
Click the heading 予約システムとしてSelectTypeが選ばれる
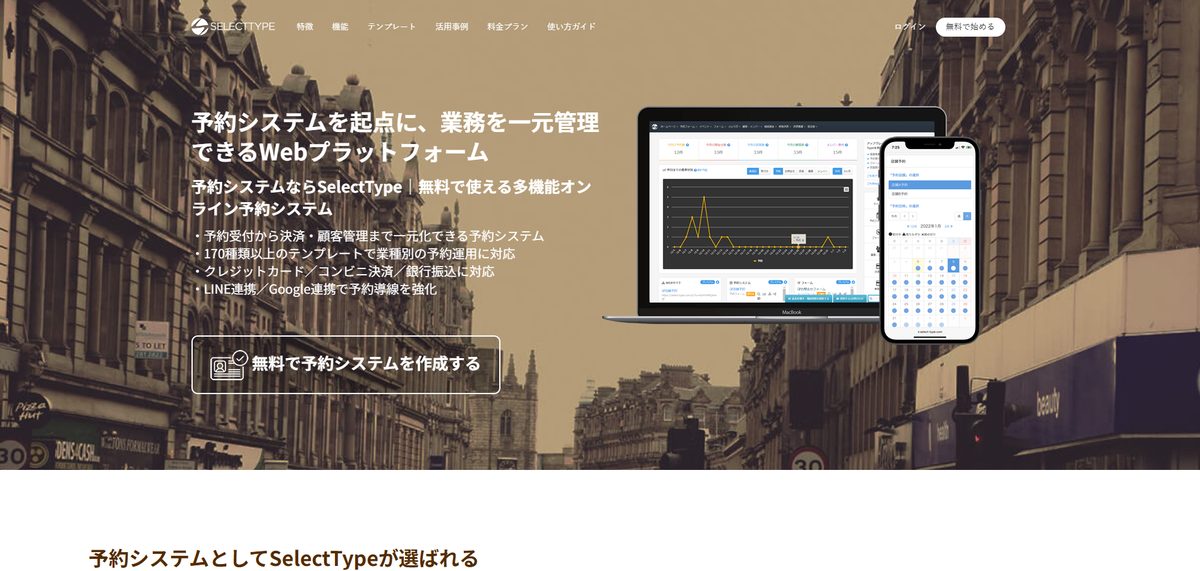click(x=284, y=558)
